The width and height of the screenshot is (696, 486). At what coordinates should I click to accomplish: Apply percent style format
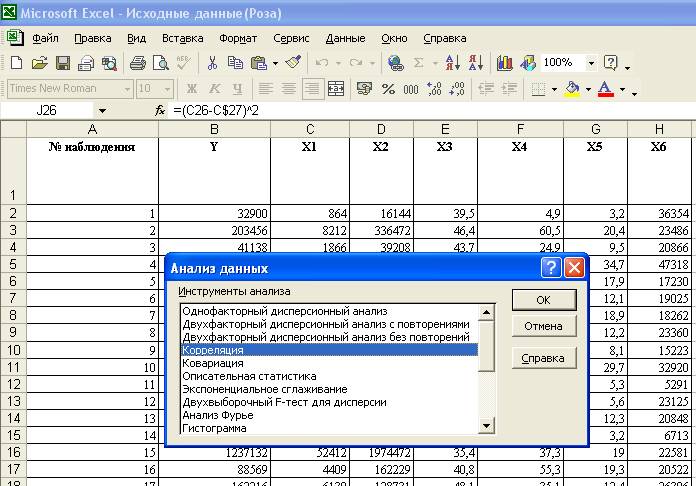point(388,89)
